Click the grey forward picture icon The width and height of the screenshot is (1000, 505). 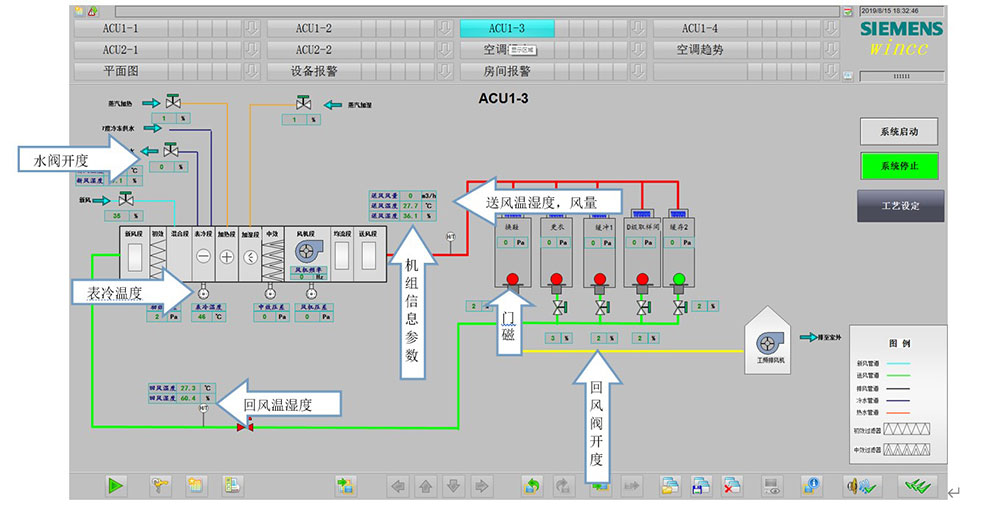pyautogui.click(x=562, y=486)
